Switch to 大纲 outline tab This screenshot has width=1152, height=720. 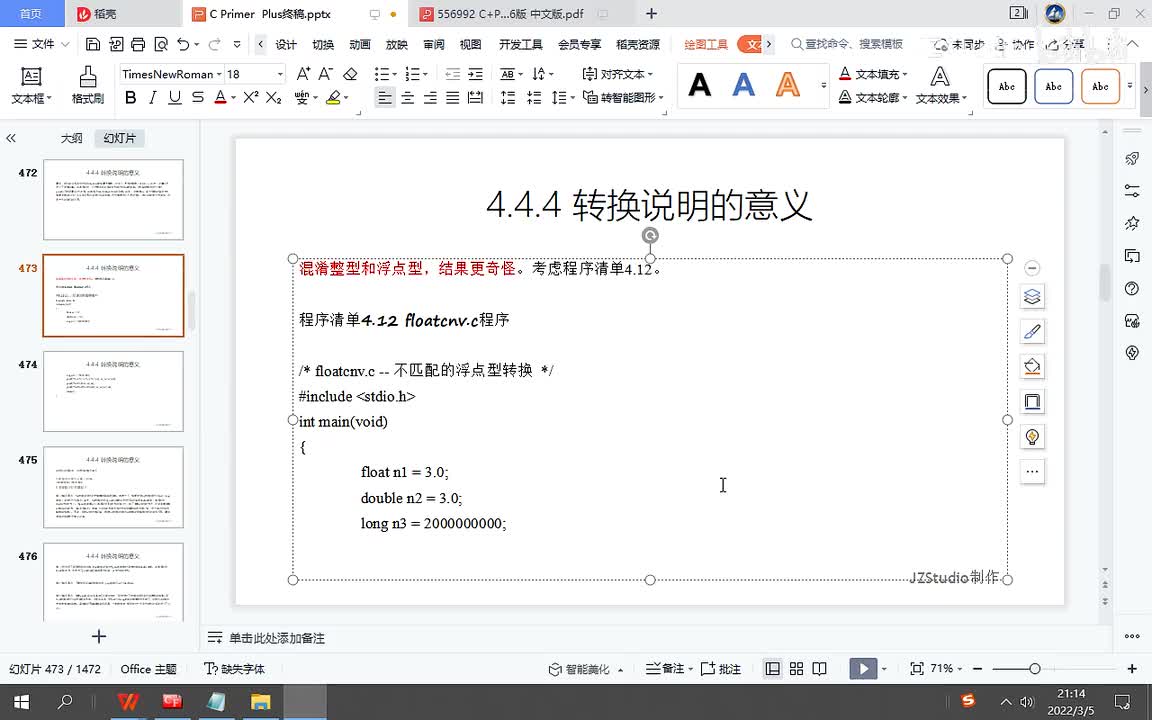click(x=71, y=138)
